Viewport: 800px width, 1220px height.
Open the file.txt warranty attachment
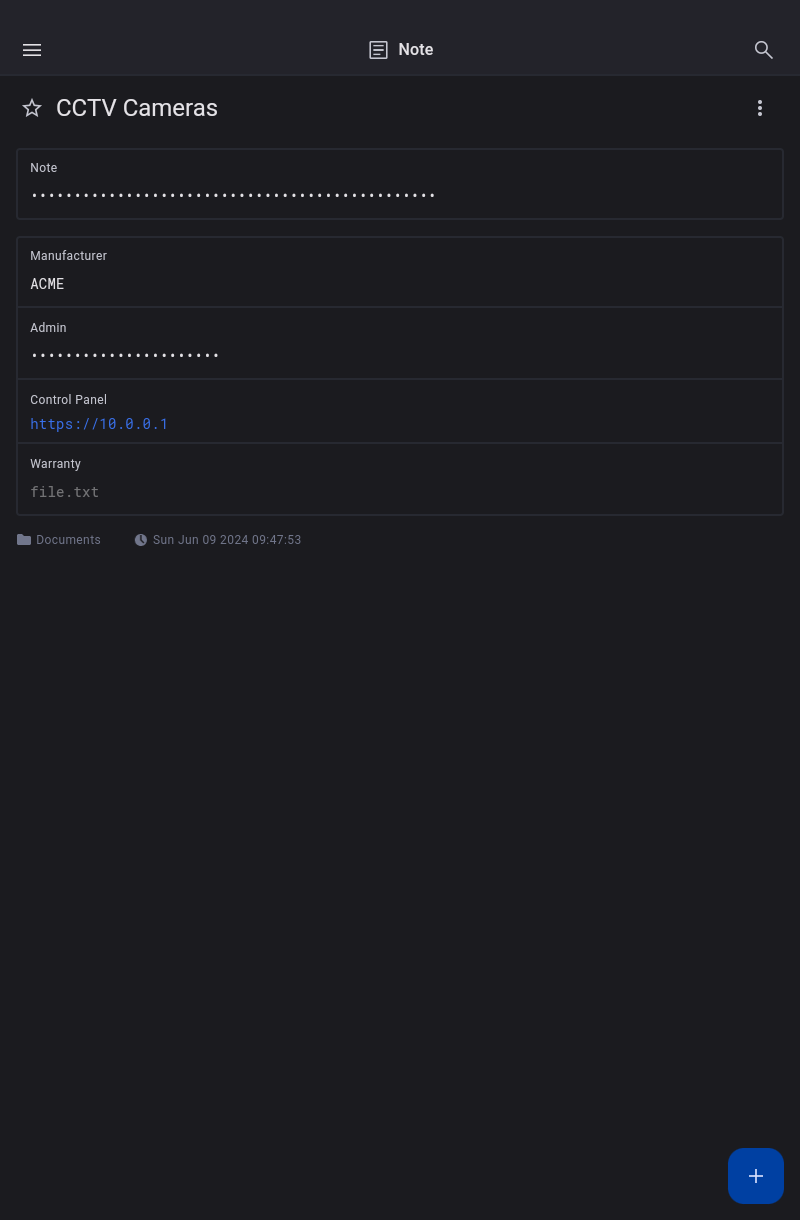click(x=65, y=492)
